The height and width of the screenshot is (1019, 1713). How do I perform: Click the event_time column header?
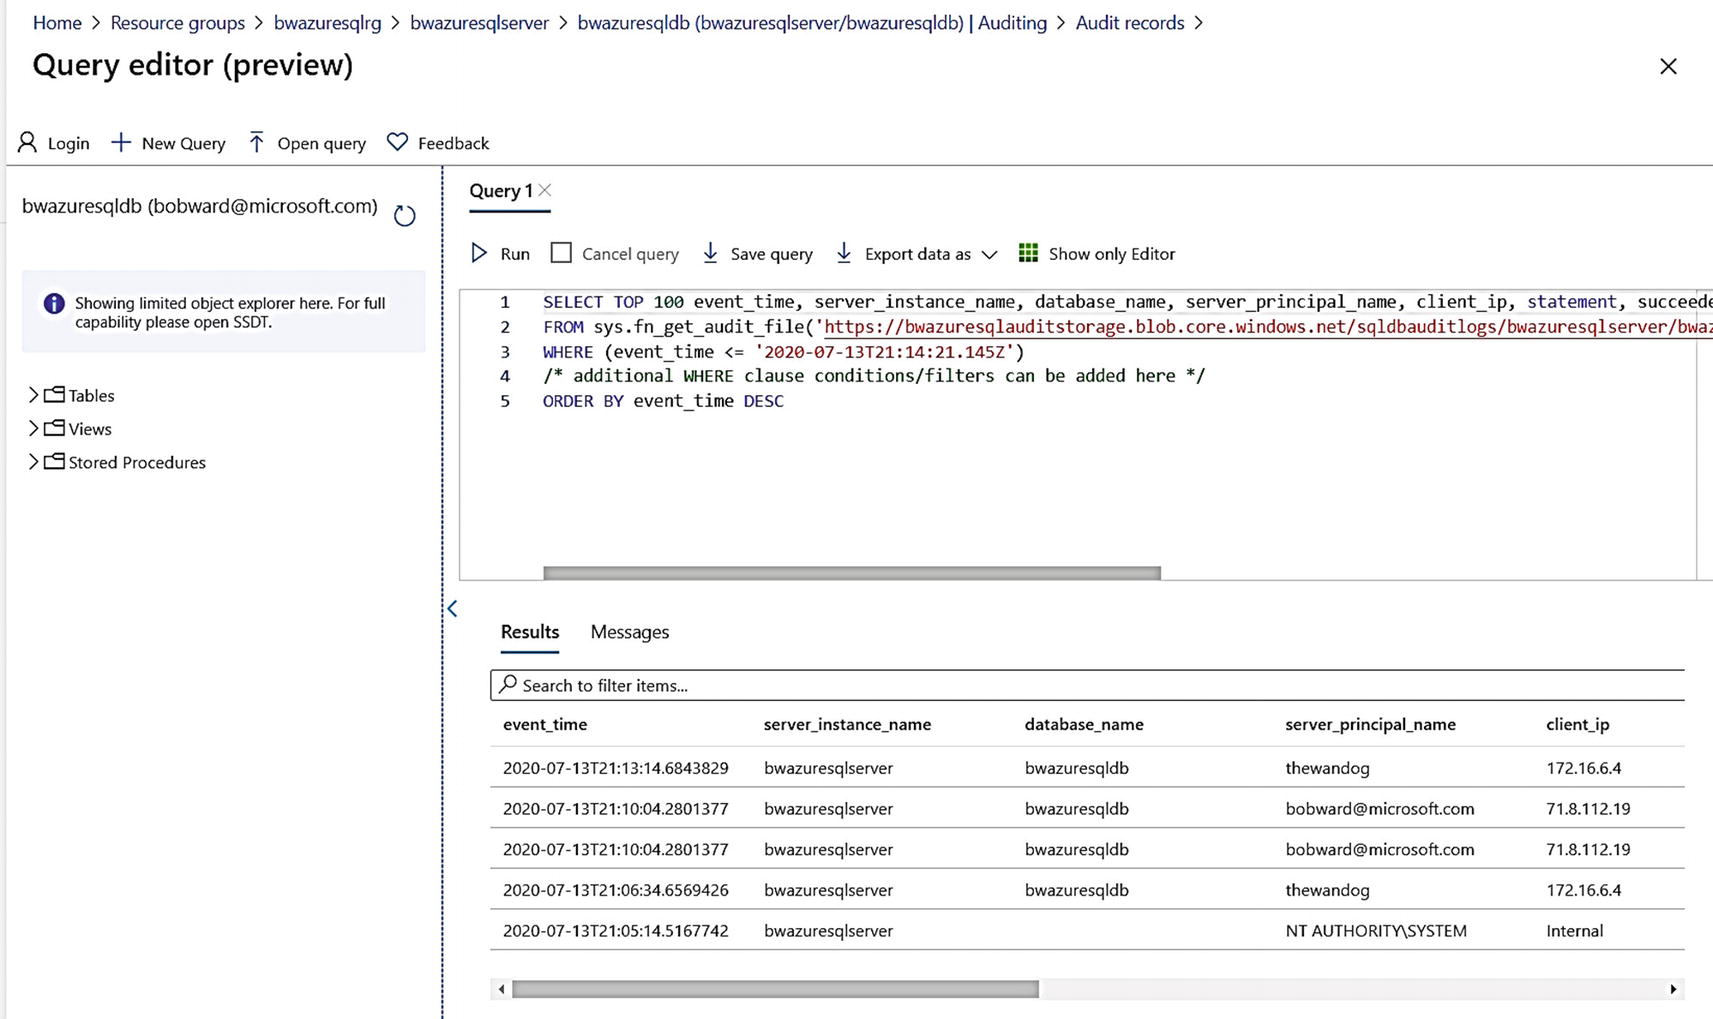point(545,724)
